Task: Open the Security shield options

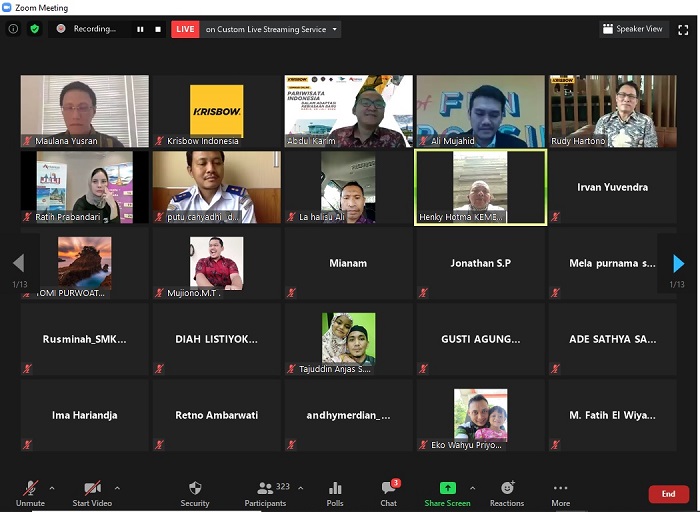Action: (195, 492)
